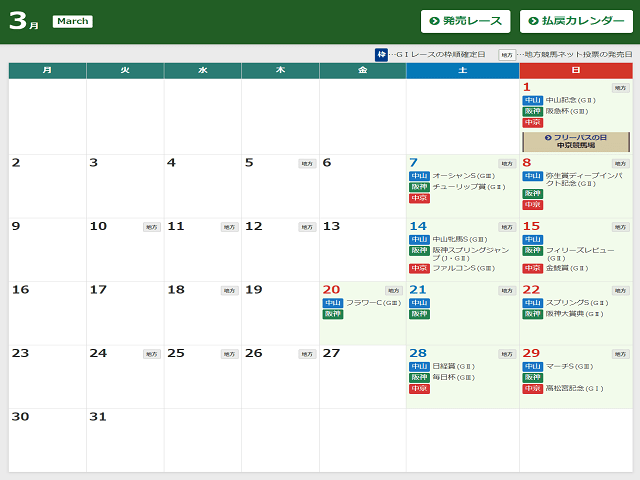Select the date 28 on Saturday
This screenshot has width=640, height=480.
418,353
